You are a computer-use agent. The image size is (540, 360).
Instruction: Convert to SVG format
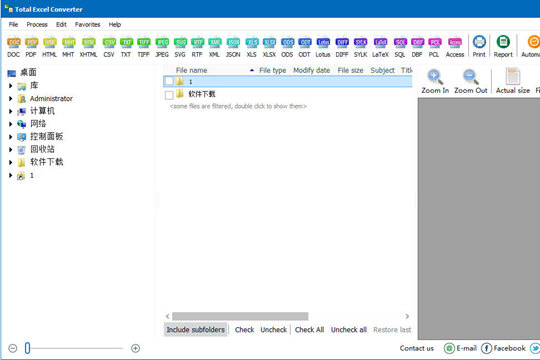180,47
